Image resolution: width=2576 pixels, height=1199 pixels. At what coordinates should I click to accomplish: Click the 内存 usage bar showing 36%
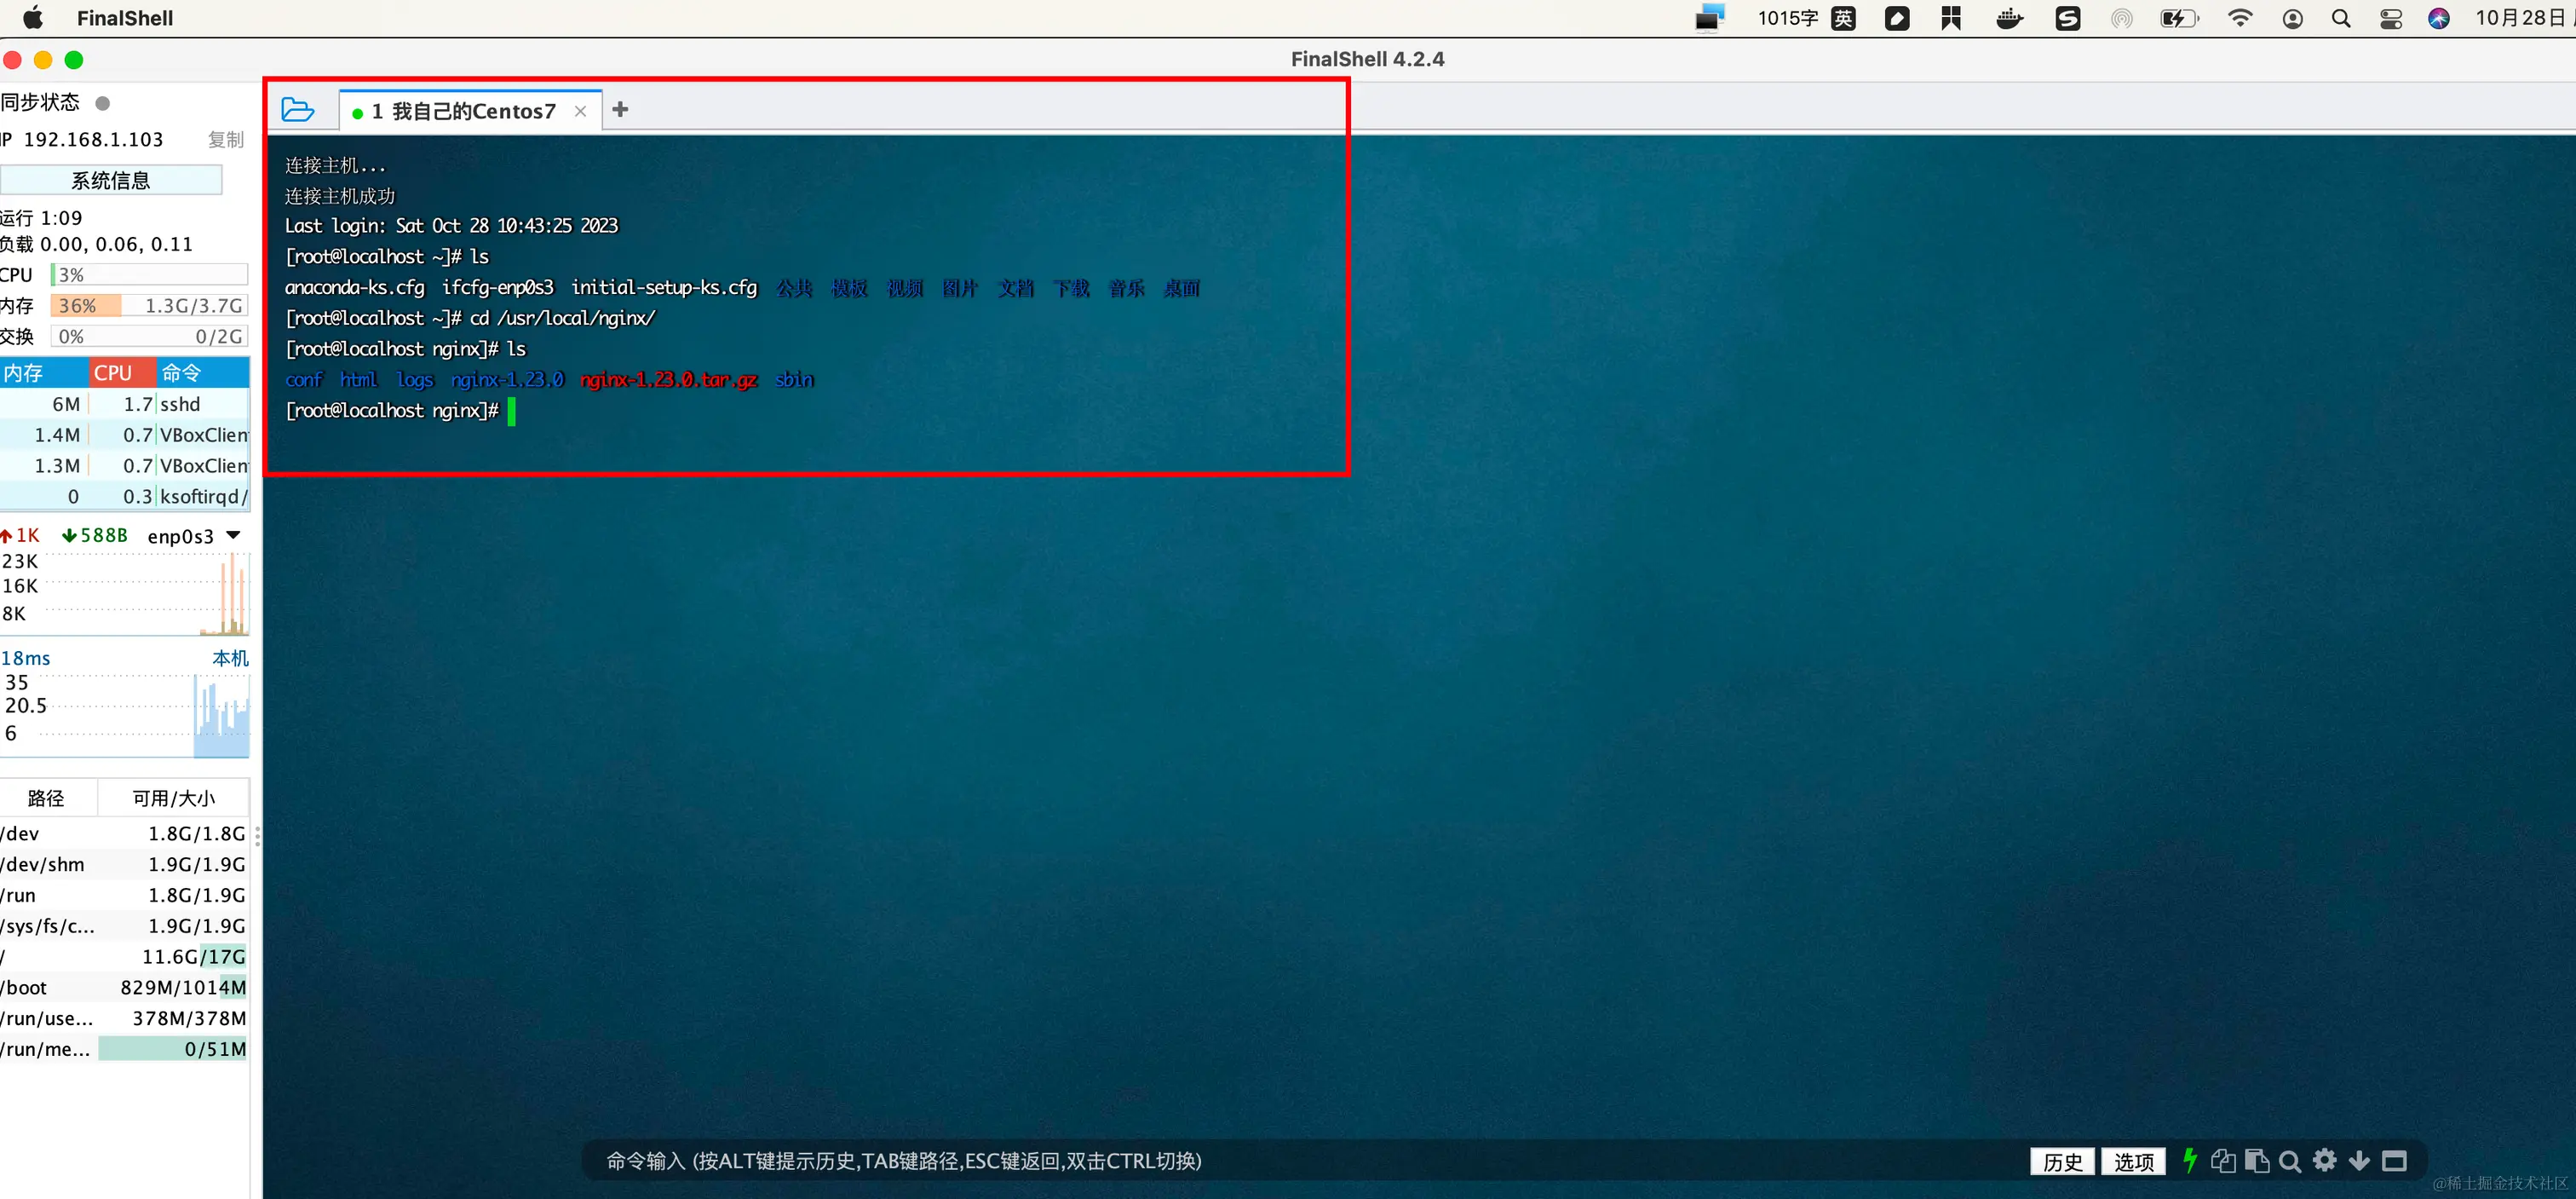tap(149, 306)
